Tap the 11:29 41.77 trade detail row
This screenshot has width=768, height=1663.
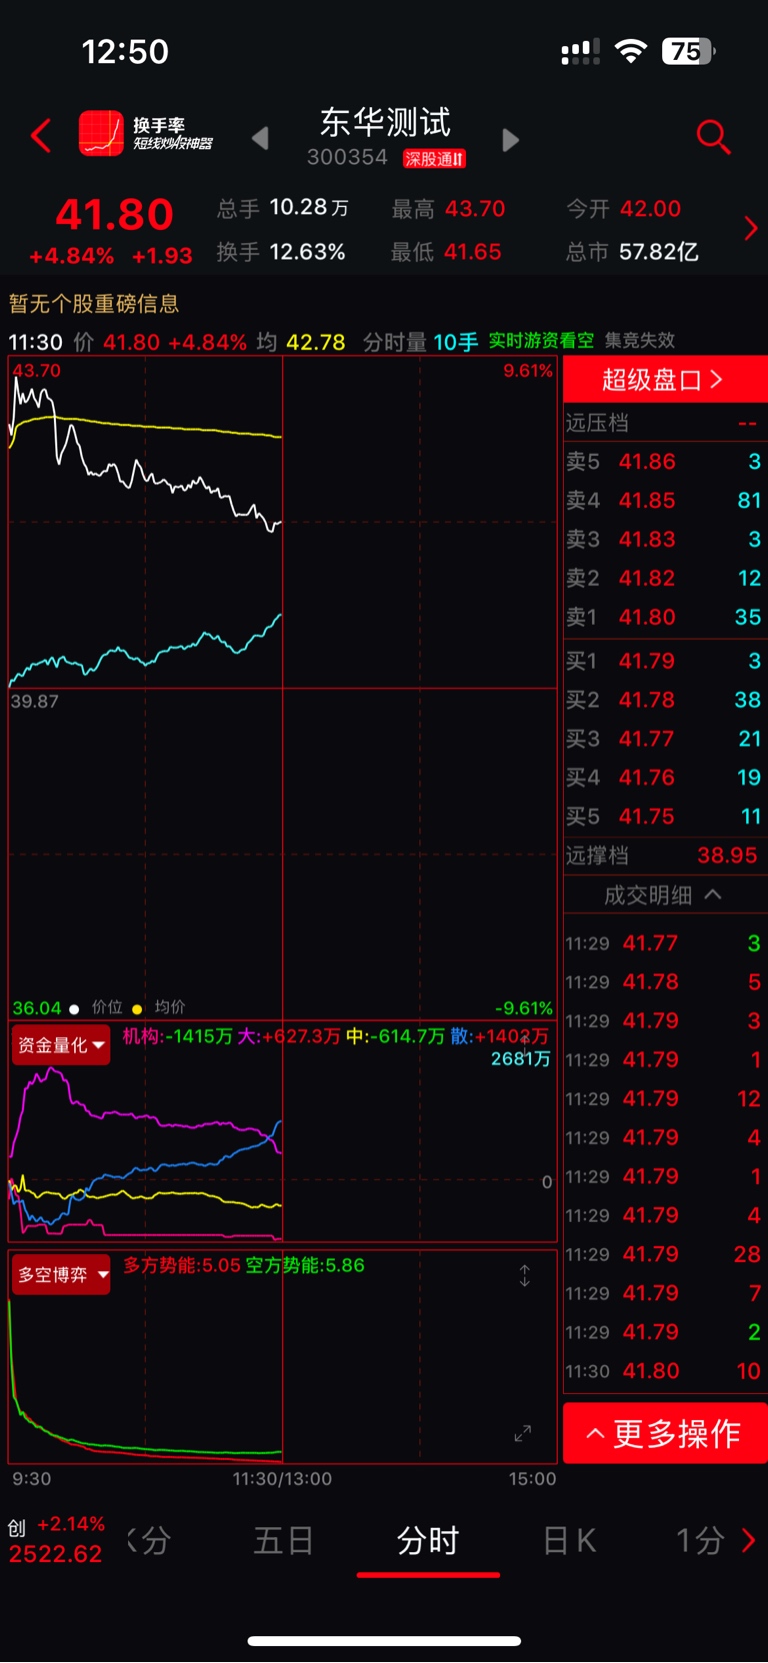(664, 943)
